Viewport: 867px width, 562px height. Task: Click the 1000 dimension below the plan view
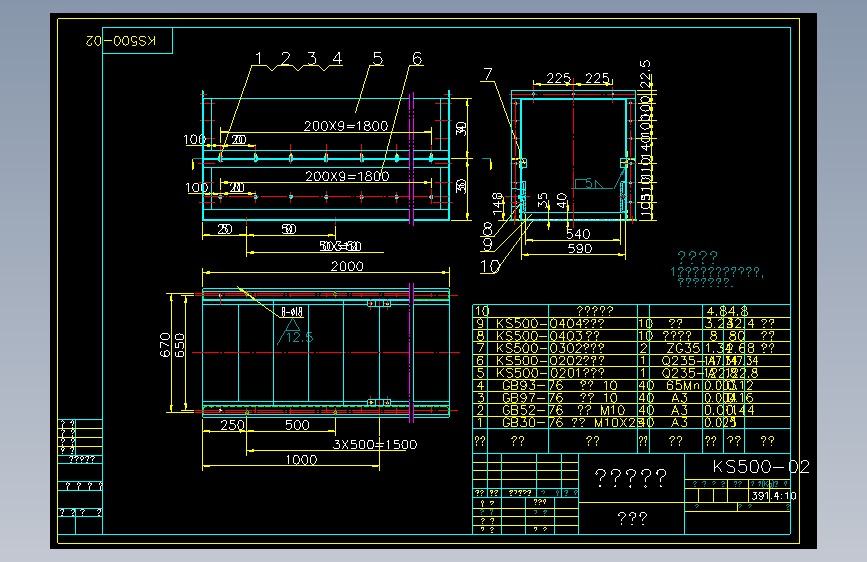(301, 460)
